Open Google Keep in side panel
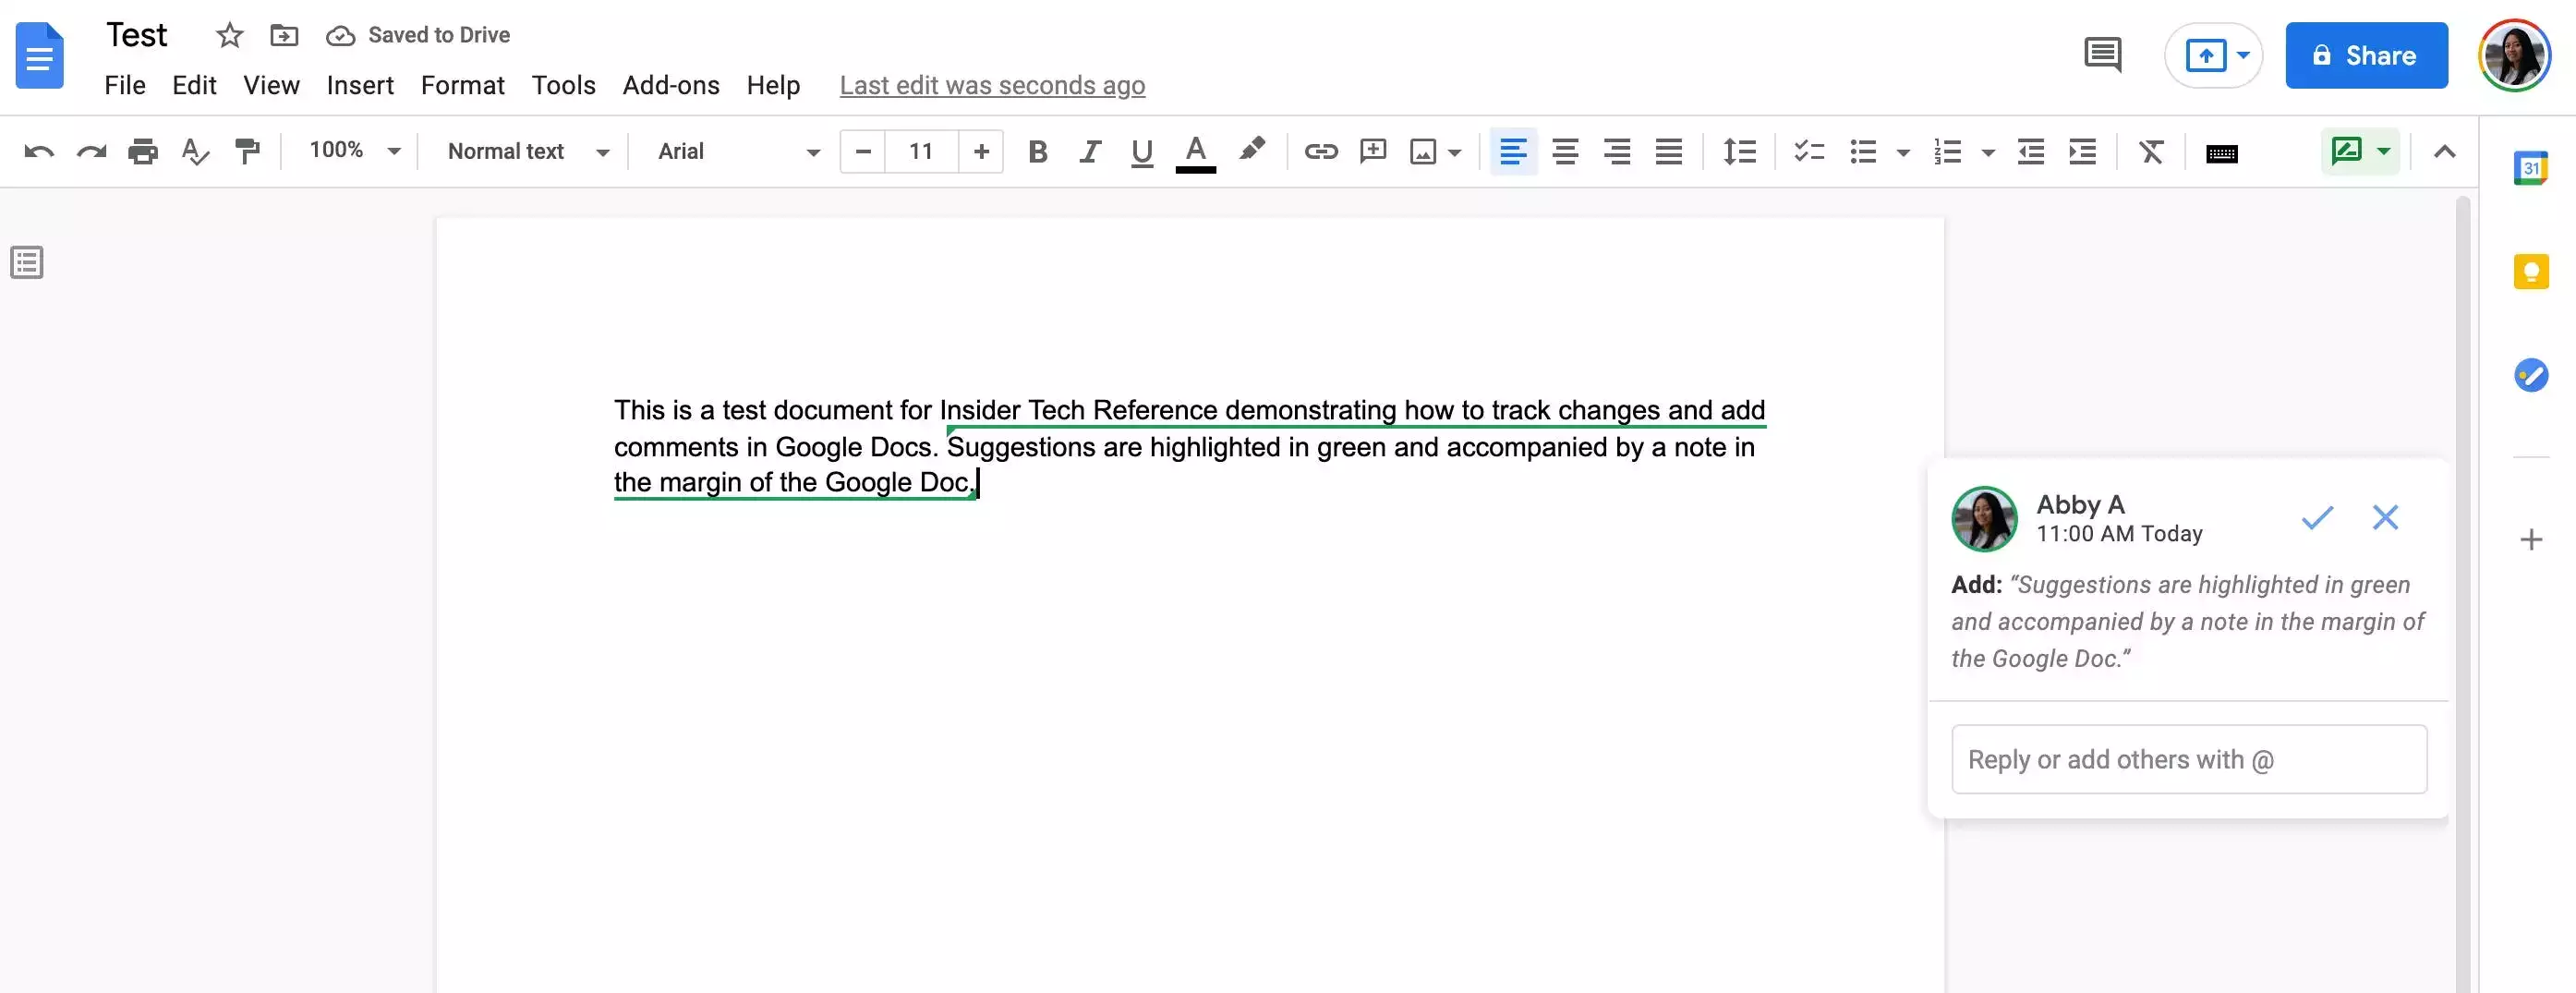This screenshot has height=993, width=2576. (x=2530, y=271)
